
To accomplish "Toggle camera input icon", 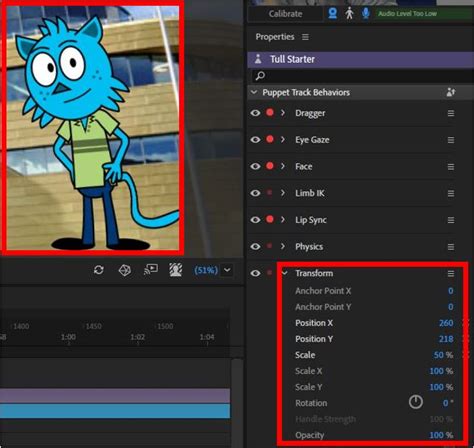I will coord(332,13).
